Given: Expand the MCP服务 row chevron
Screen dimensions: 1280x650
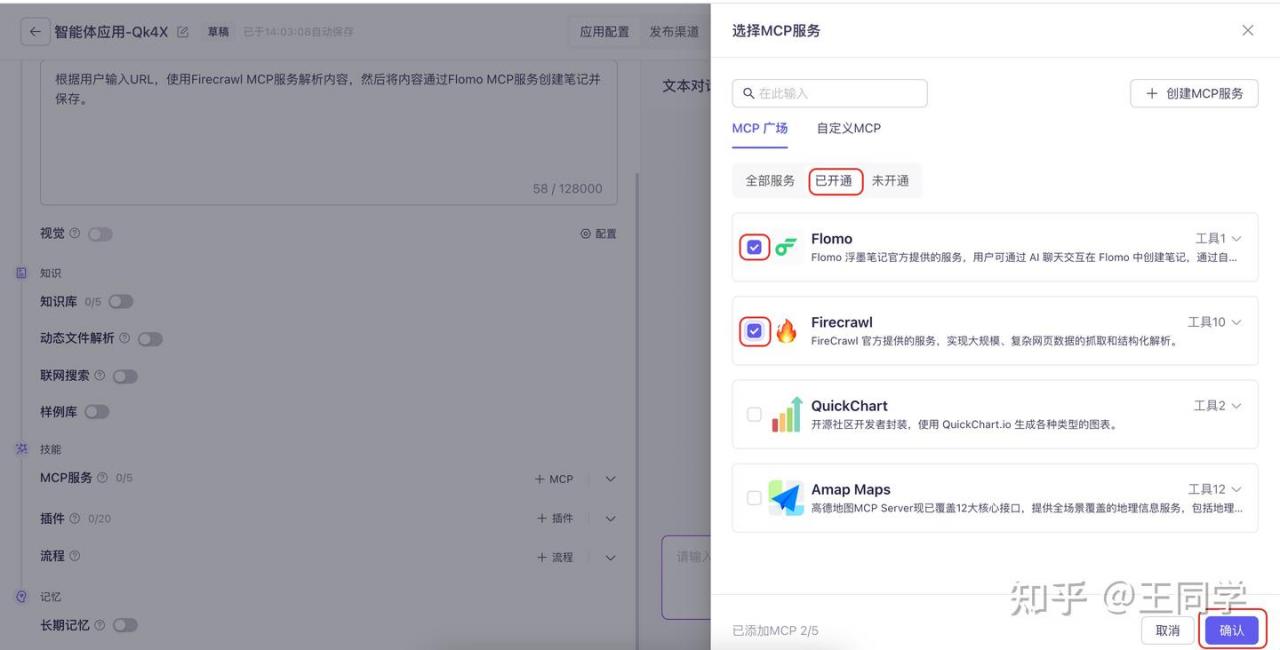Looking at the screenshot, I should [x=611, y=479].
